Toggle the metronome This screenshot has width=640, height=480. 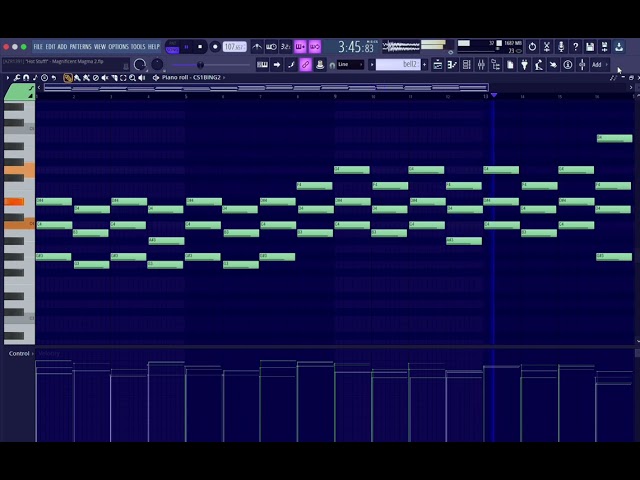click(x=257, y=47)
